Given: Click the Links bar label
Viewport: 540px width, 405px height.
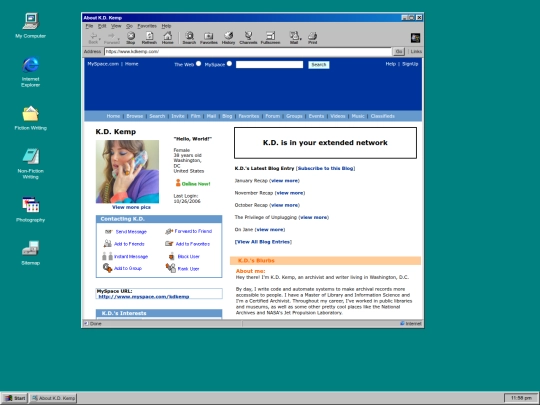Looking at the screenshot, I should (x=416, y=51).
